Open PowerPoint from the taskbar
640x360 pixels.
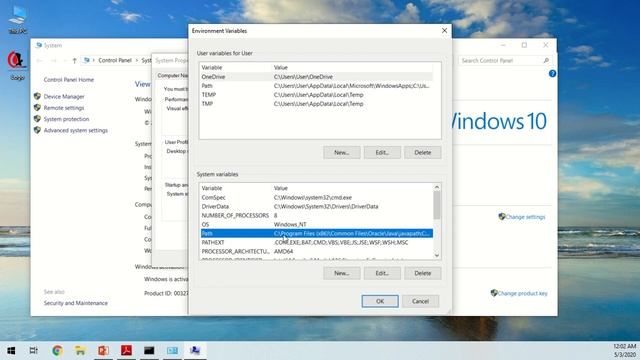click(x=103, y=351)
